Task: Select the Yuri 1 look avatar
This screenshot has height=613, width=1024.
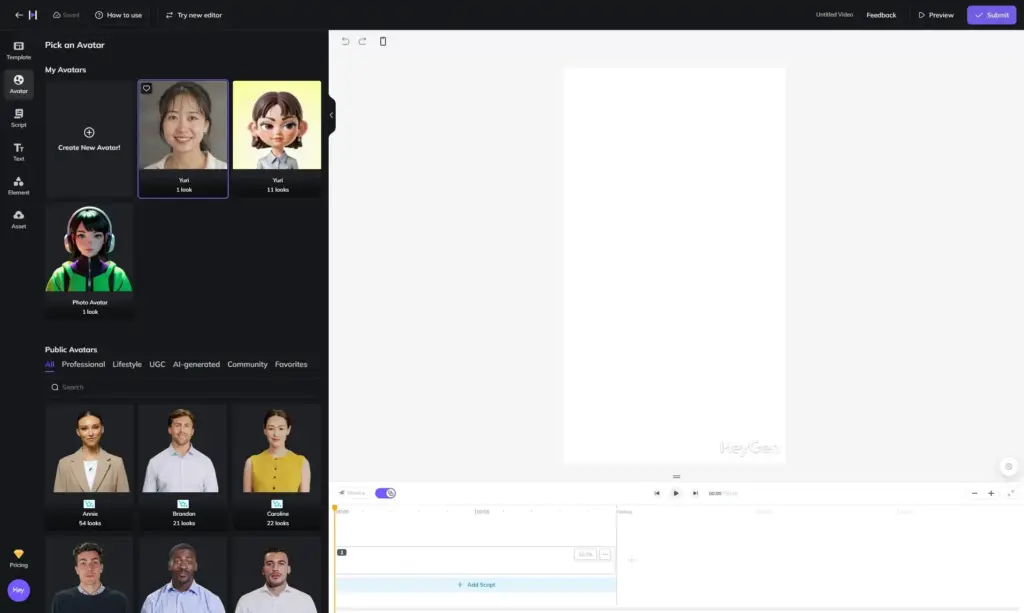Action: 183,139
